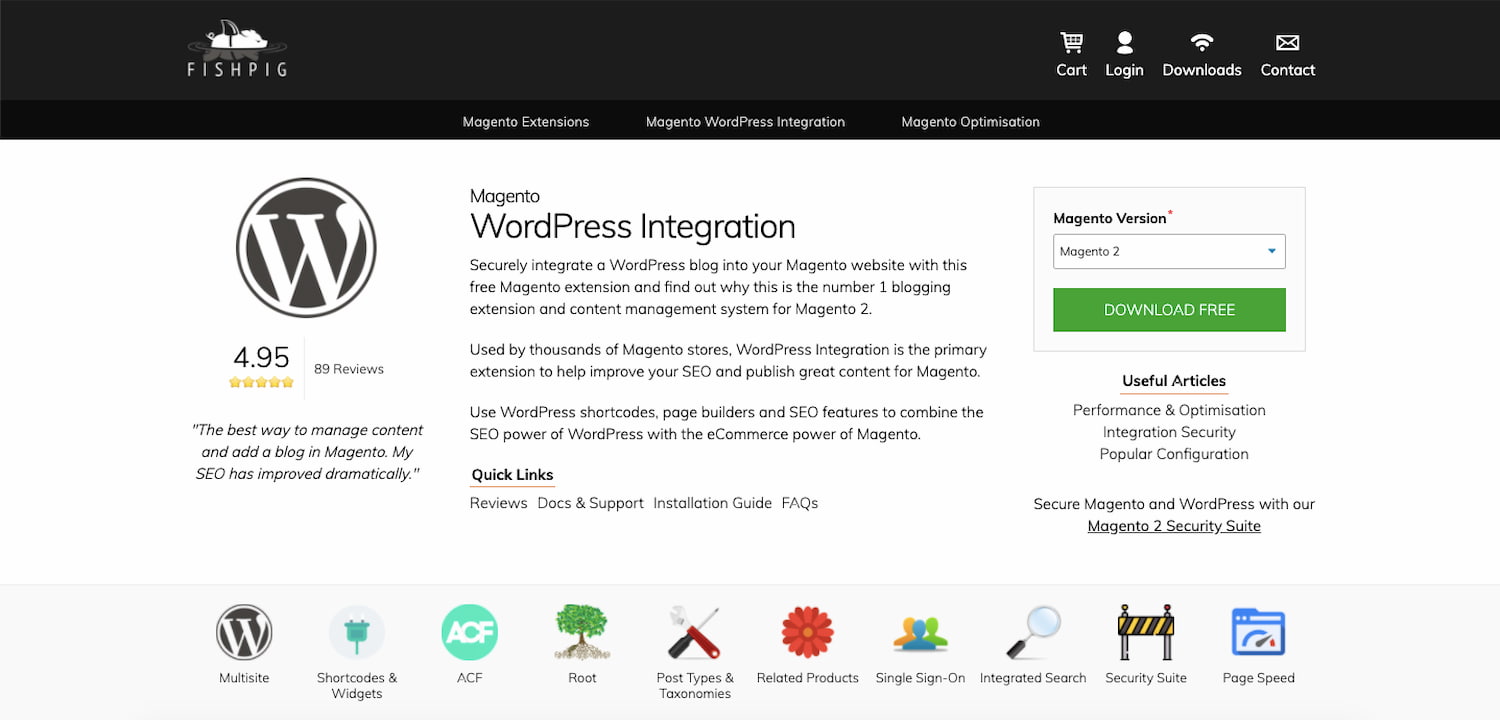Click the Shortcodes & Widgets plug icon

357,632
